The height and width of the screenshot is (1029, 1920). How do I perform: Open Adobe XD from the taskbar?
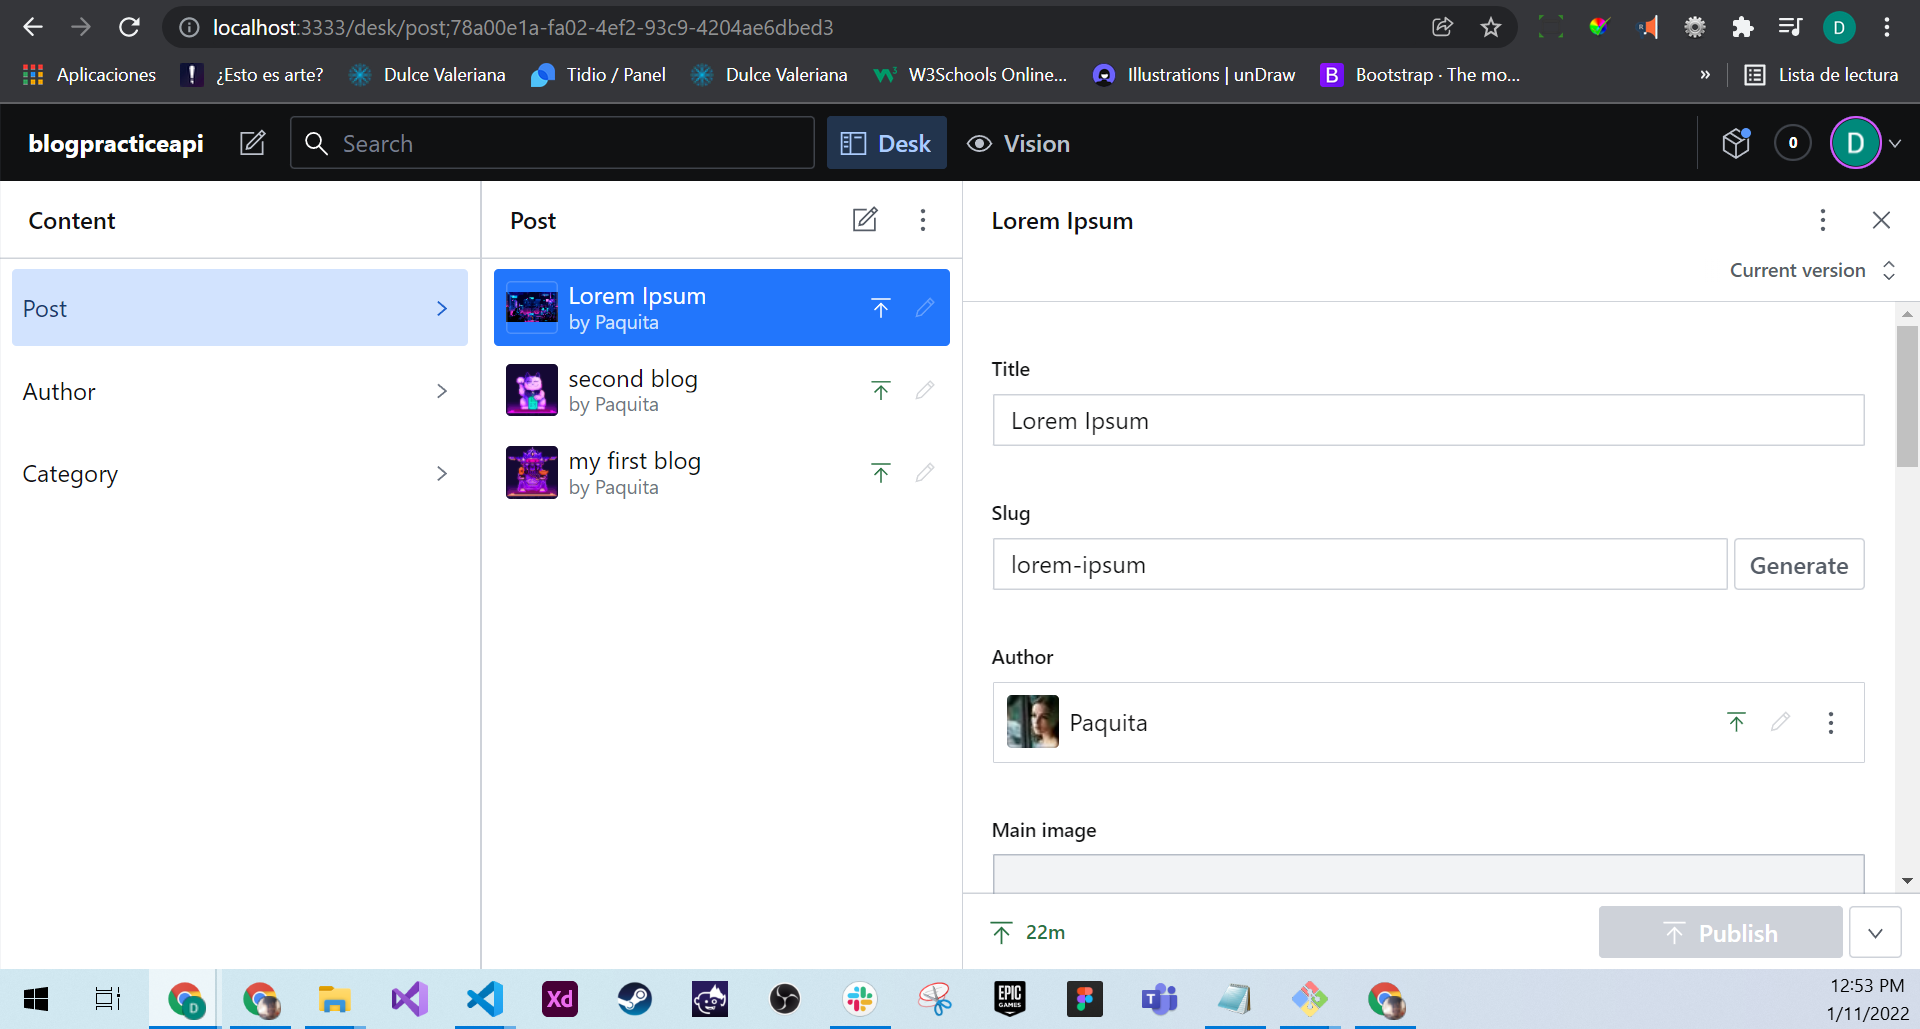click(x=560, y=998)
